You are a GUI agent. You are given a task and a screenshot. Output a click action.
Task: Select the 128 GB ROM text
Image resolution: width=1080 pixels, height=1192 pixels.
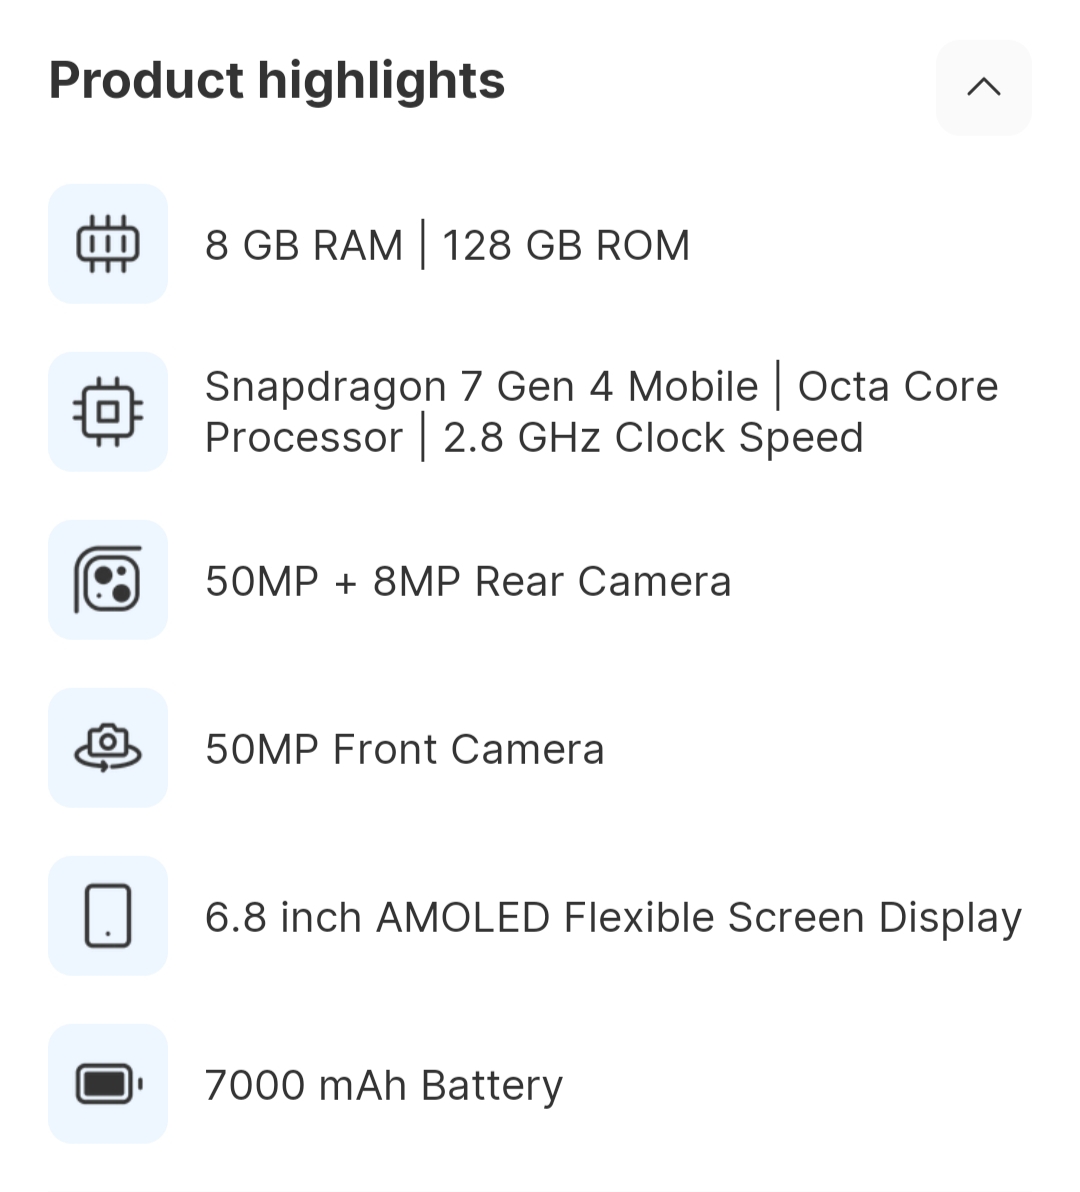566,246
